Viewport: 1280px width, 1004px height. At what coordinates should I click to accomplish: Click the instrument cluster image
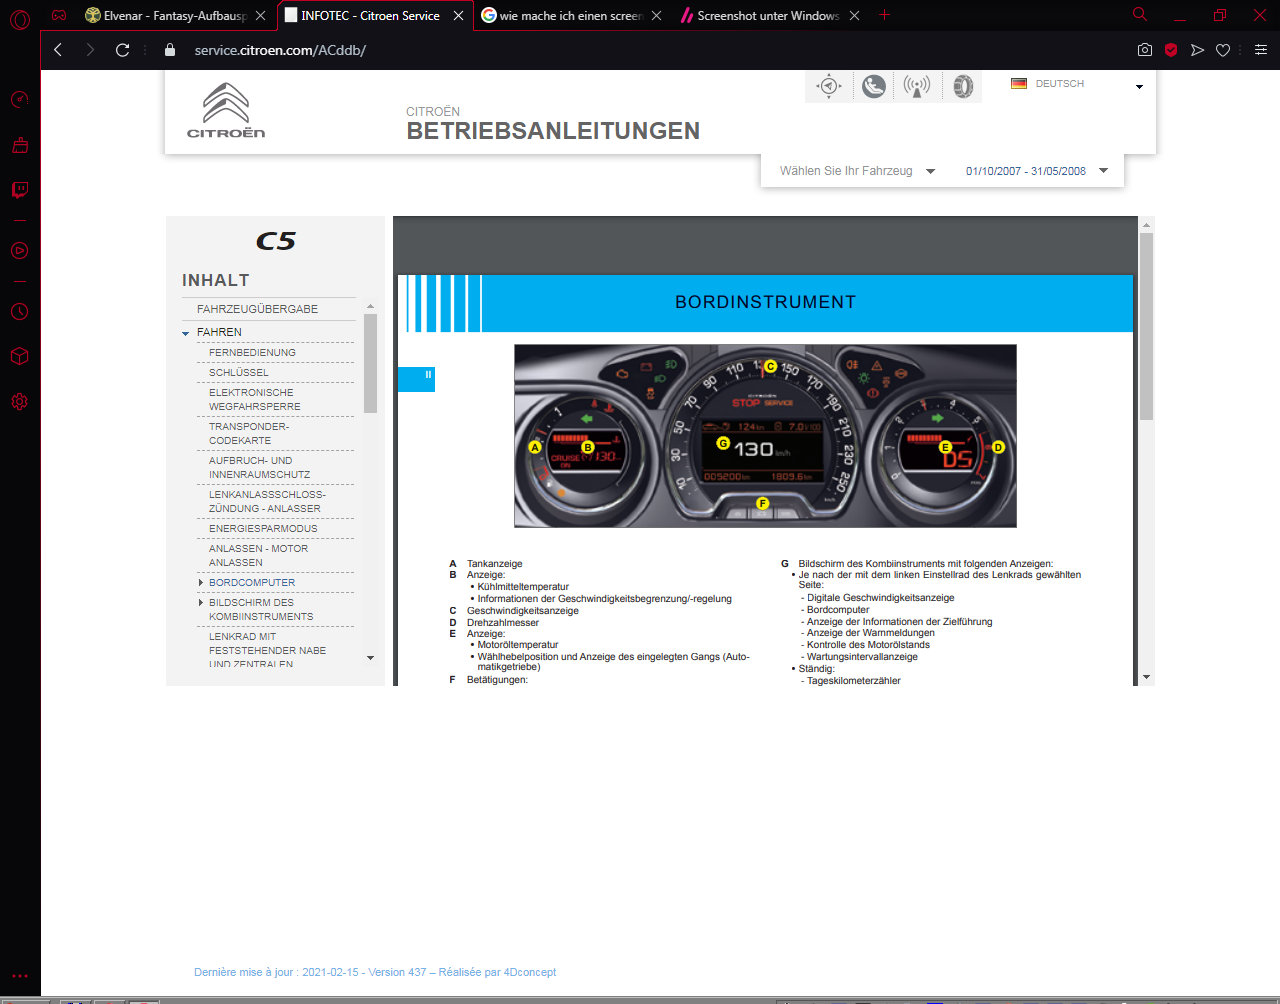765,436
